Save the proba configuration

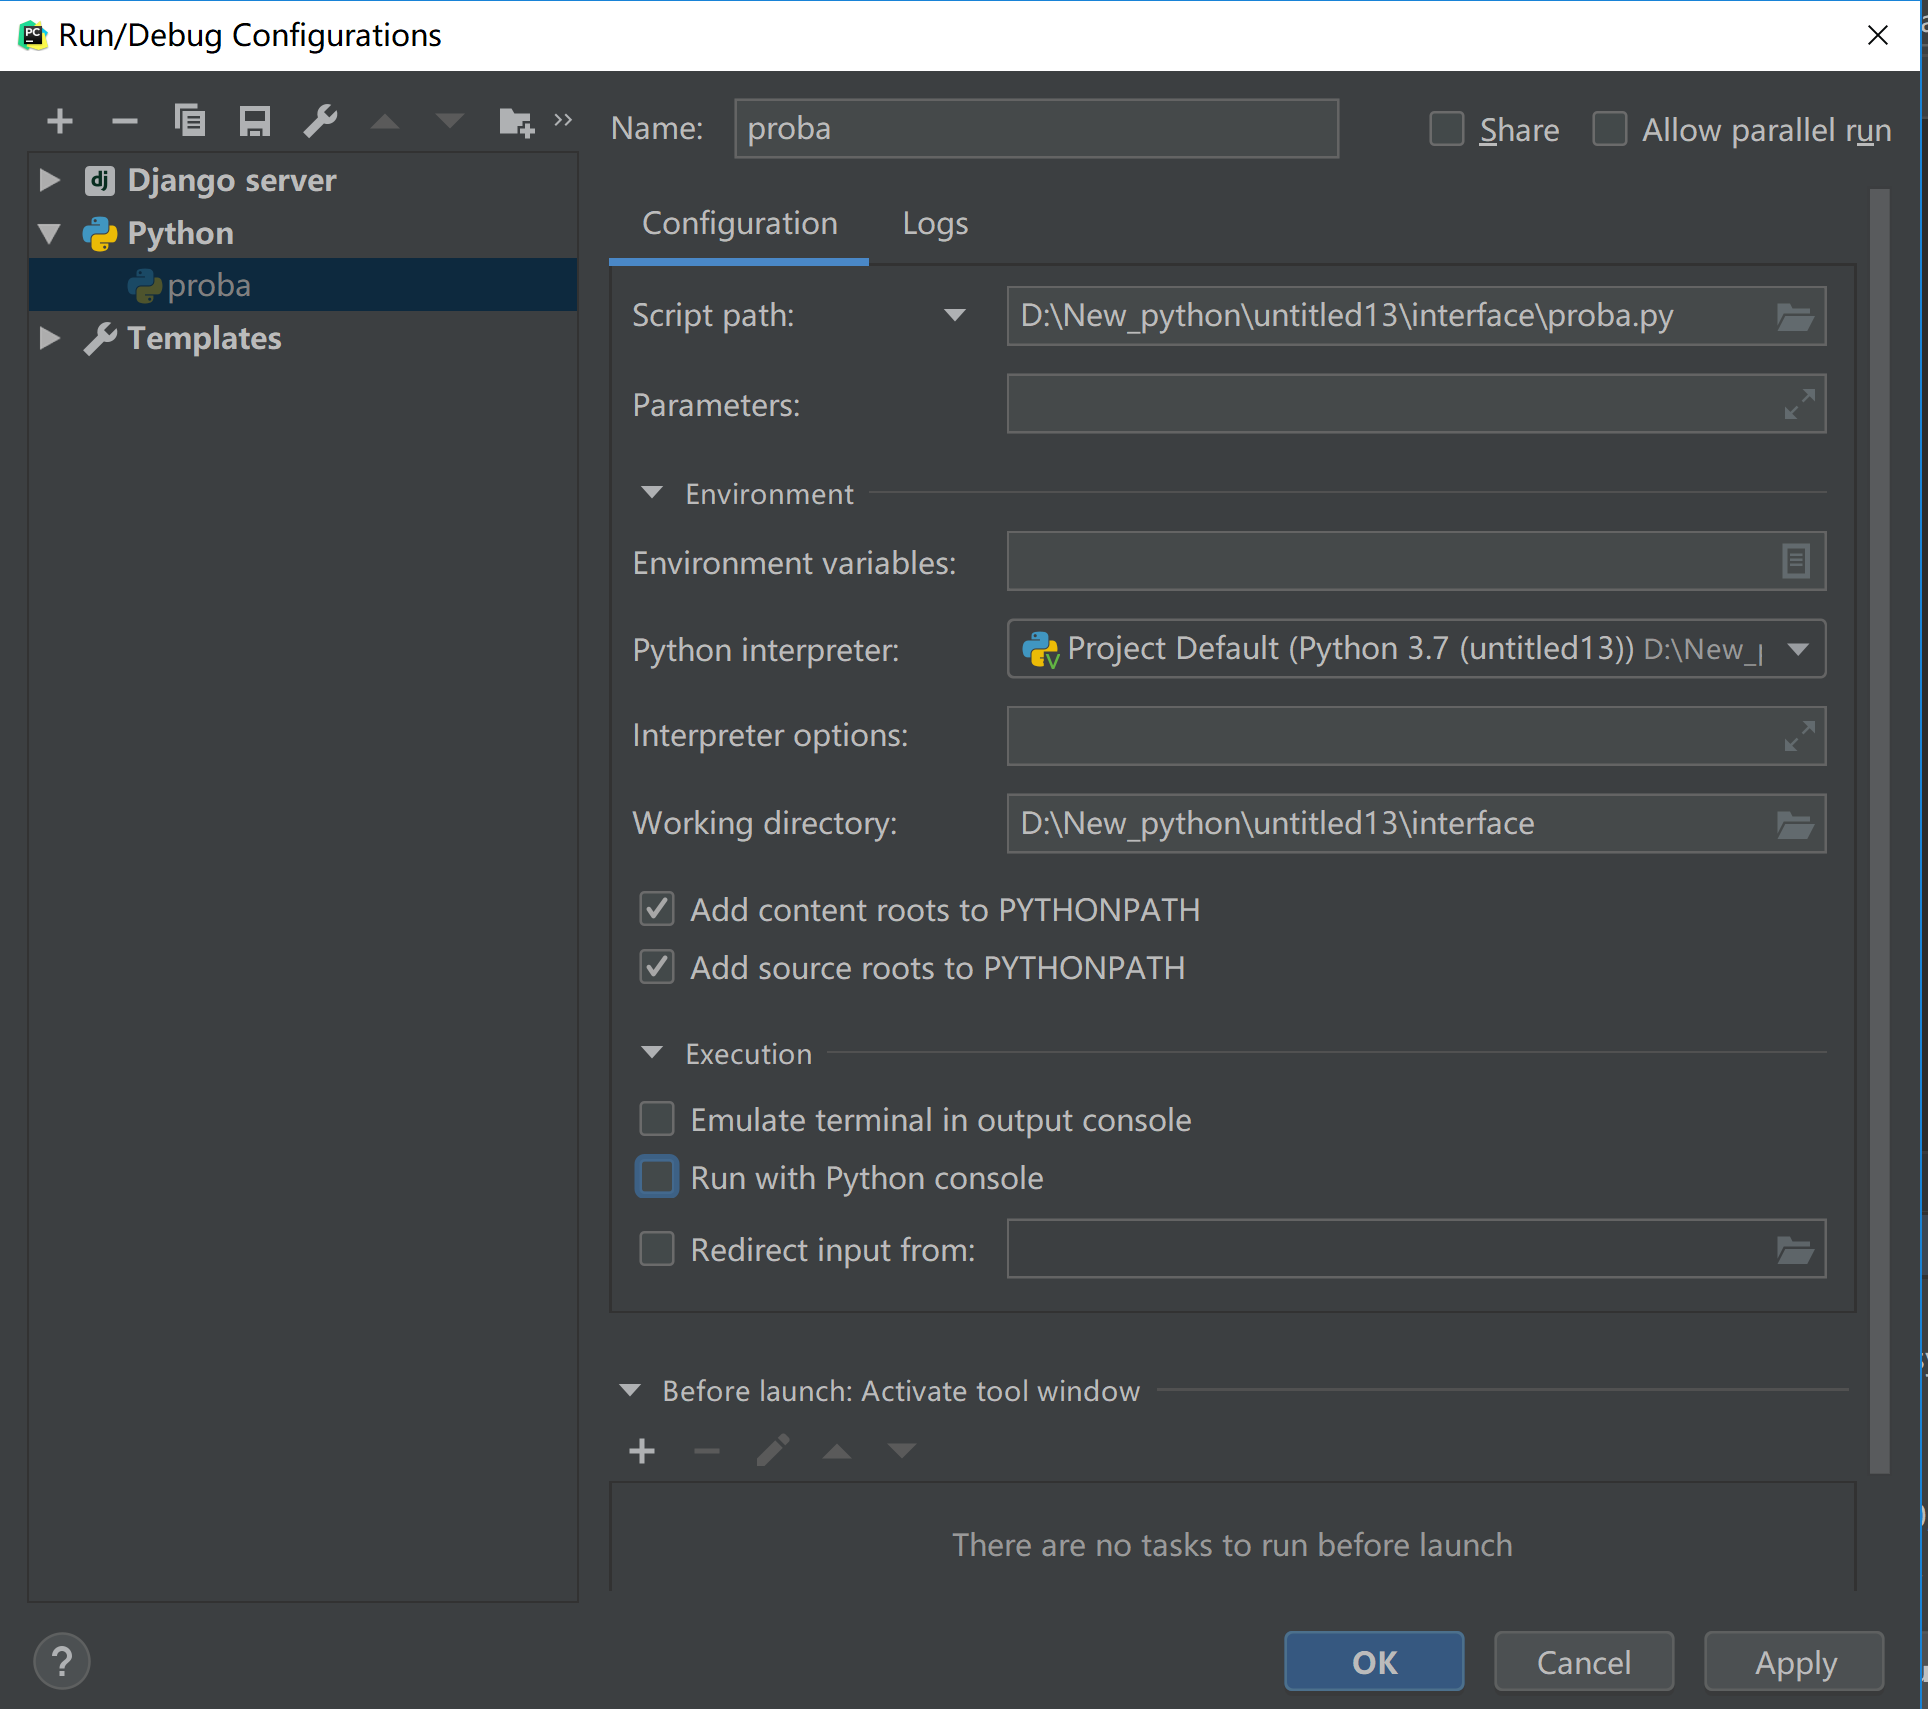(253, 120)
